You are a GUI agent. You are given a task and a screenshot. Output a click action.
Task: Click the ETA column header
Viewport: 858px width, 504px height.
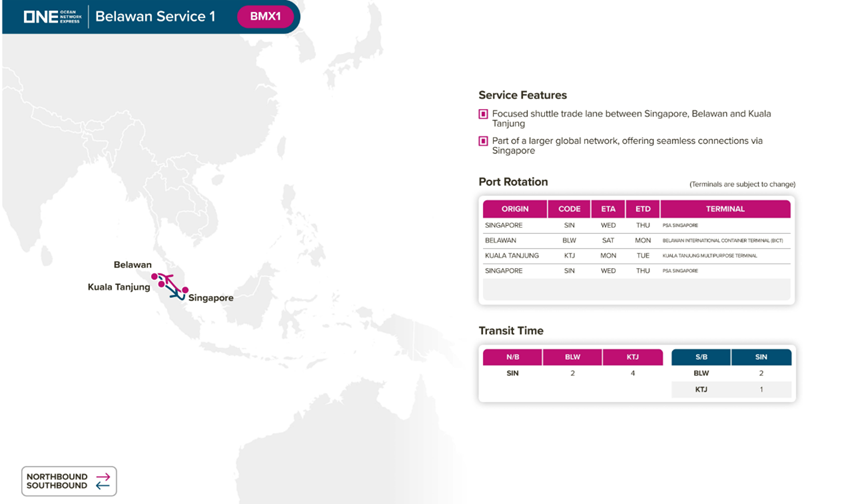click(608, 209)
